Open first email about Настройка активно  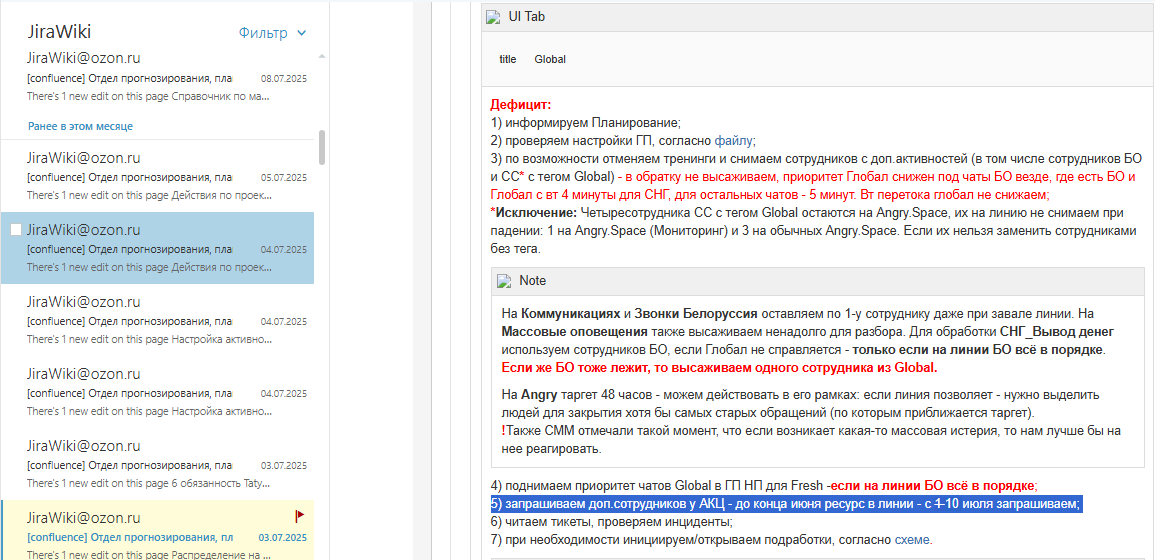pyautogui.click(x=158, y=321)
